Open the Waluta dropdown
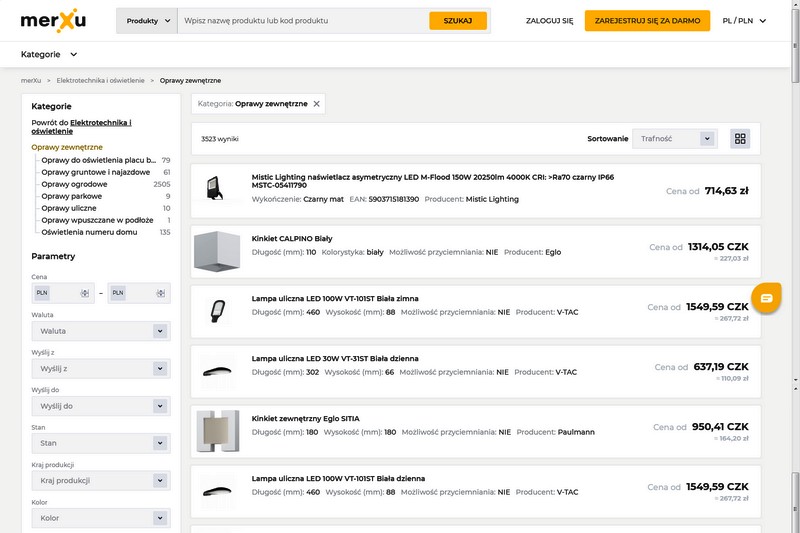Screen dimensions: 800x533 click(101, 331)
